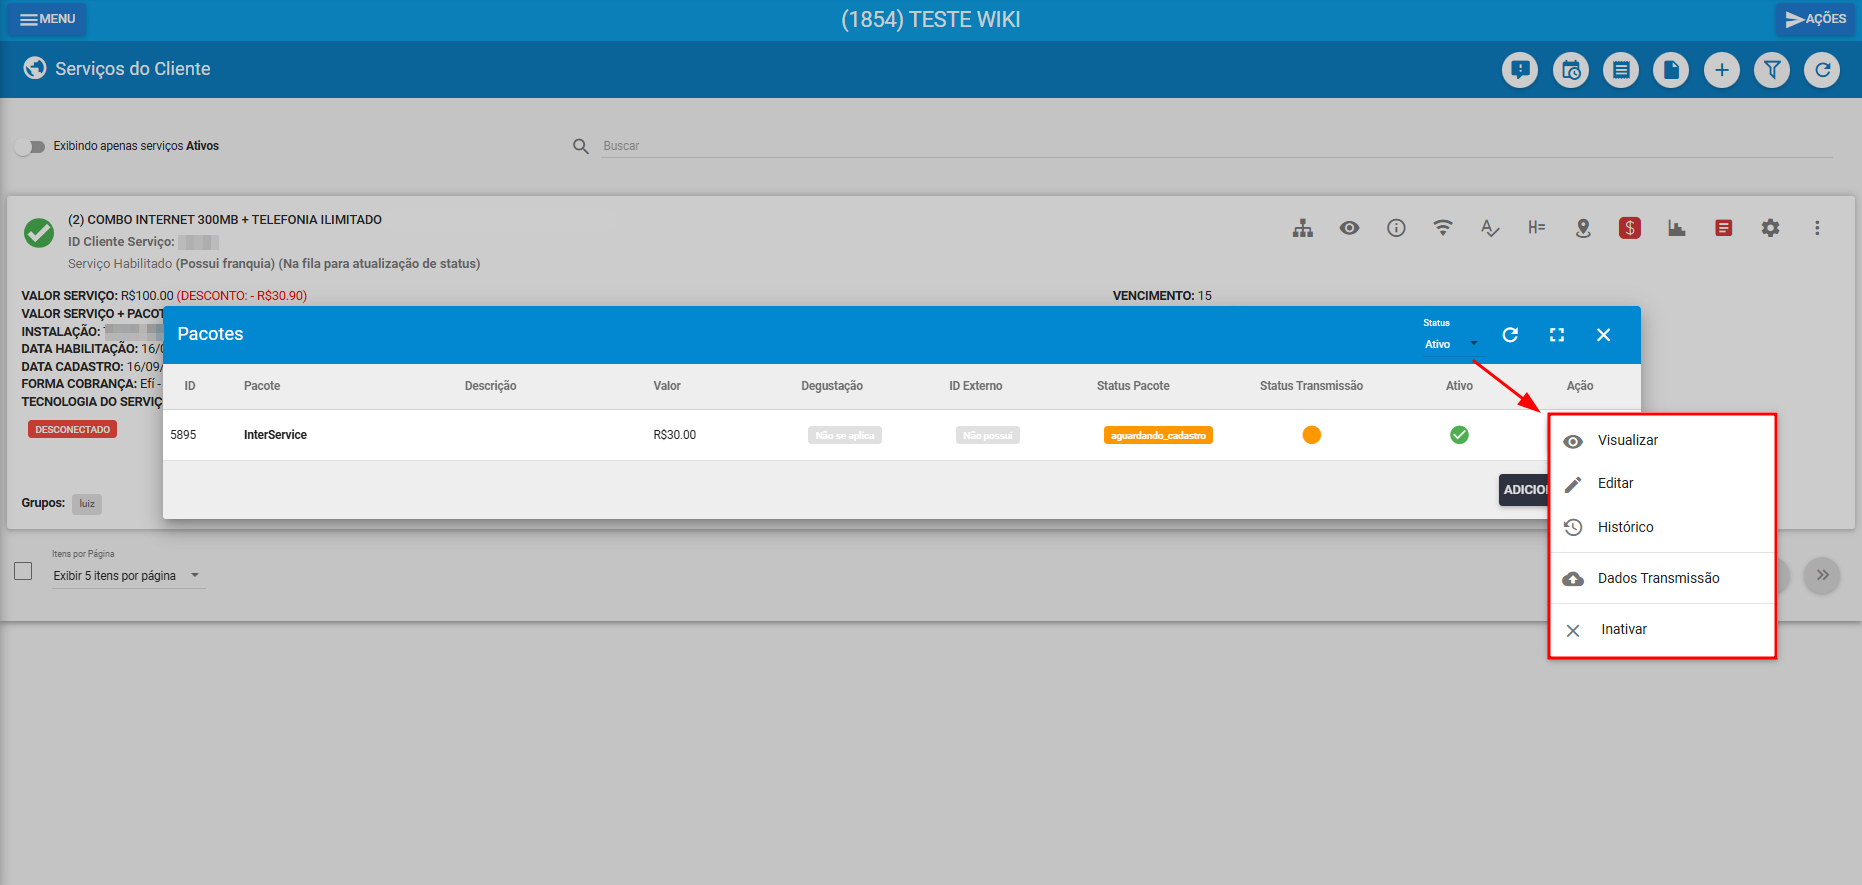Click the red dollar billing icon
1862x885 pixels.
1630,228
